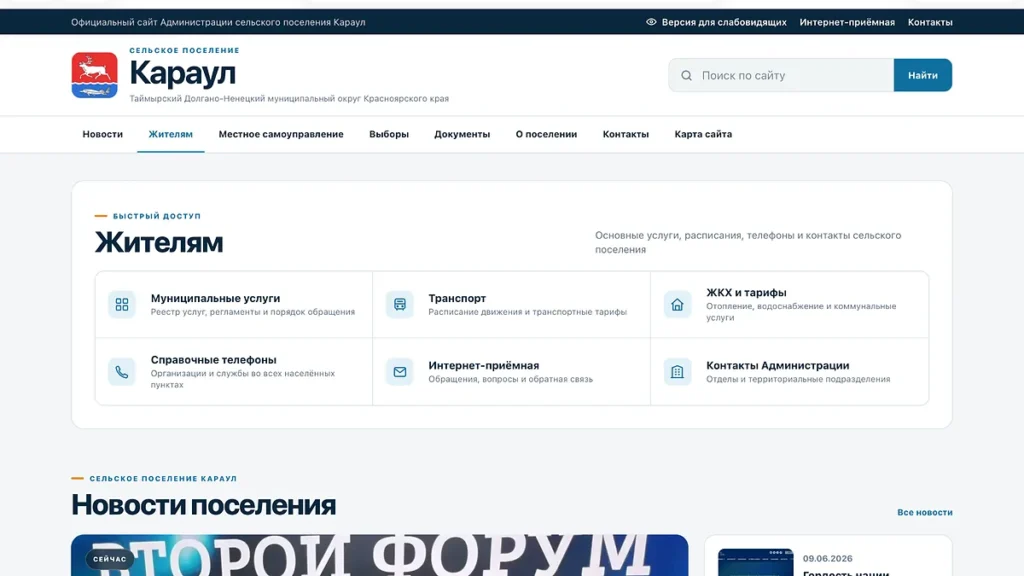Click the Реестр услуг, регламенты description
The height and width of the screenshot is (576, 1024).
253,312
